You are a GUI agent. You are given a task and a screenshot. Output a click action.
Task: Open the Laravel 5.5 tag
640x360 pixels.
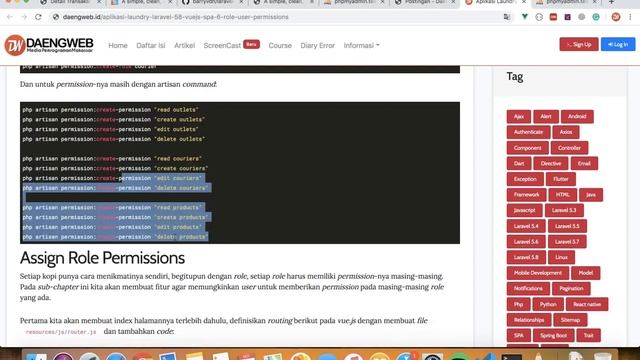coord(567,226)
